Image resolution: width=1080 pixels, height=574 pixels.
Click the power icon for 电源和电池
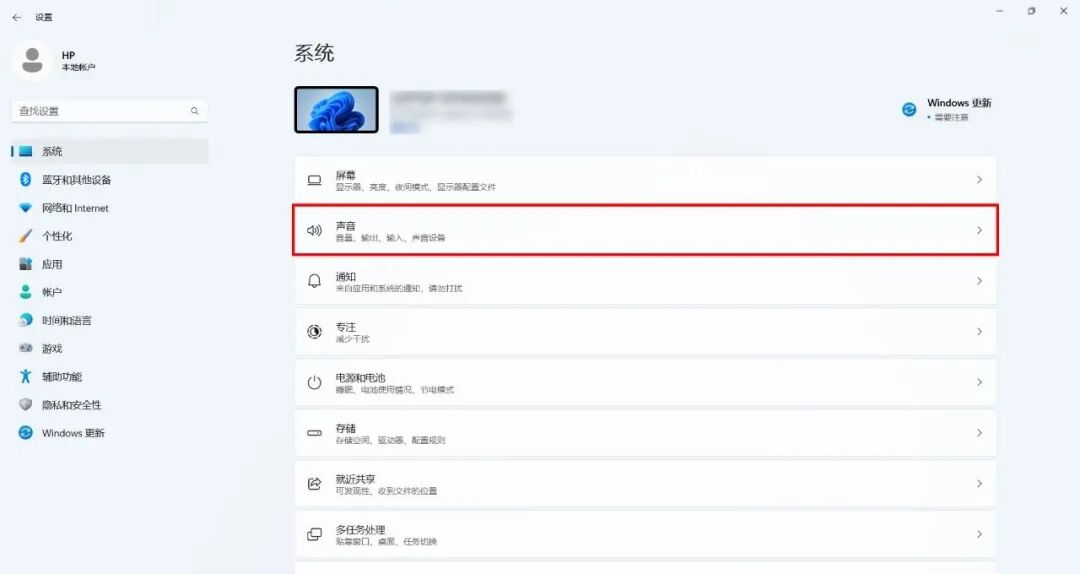(x=314, y=382)
